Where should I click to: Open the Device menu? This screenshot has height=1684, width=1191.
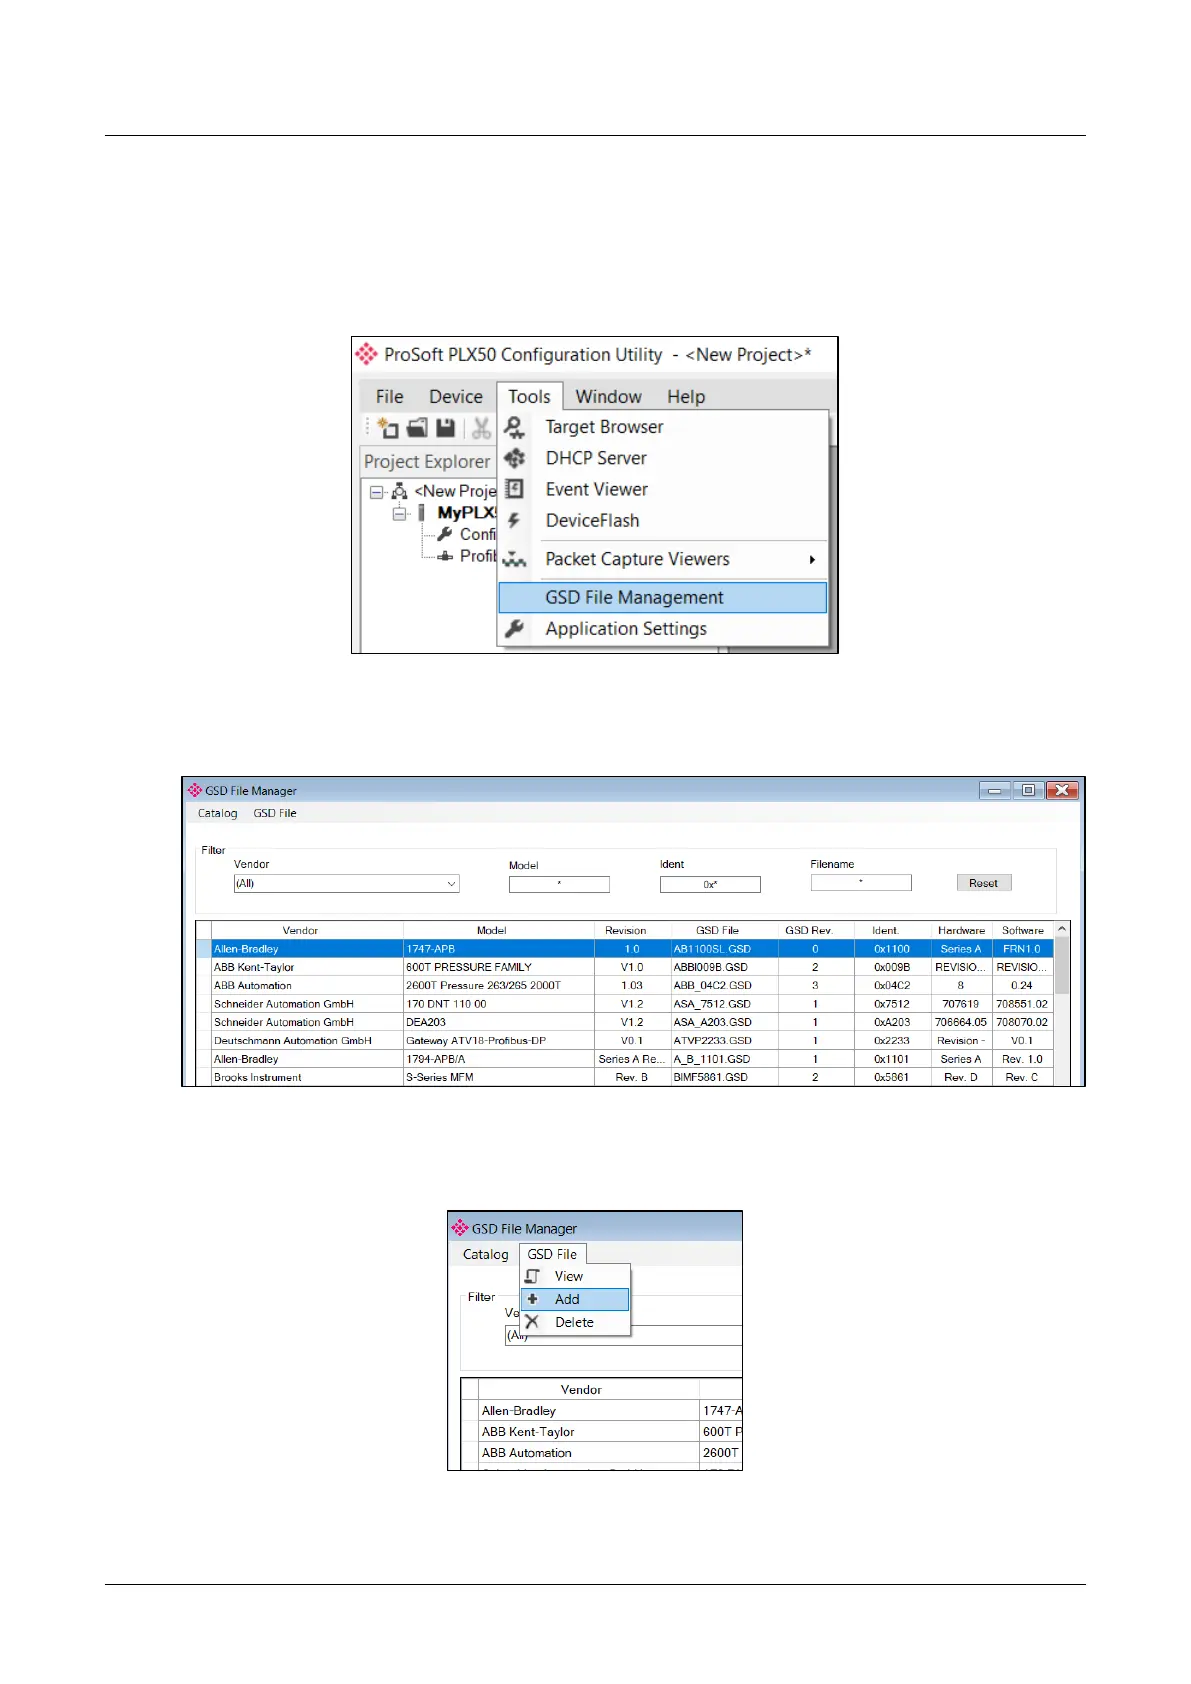[x=456, y=396]
